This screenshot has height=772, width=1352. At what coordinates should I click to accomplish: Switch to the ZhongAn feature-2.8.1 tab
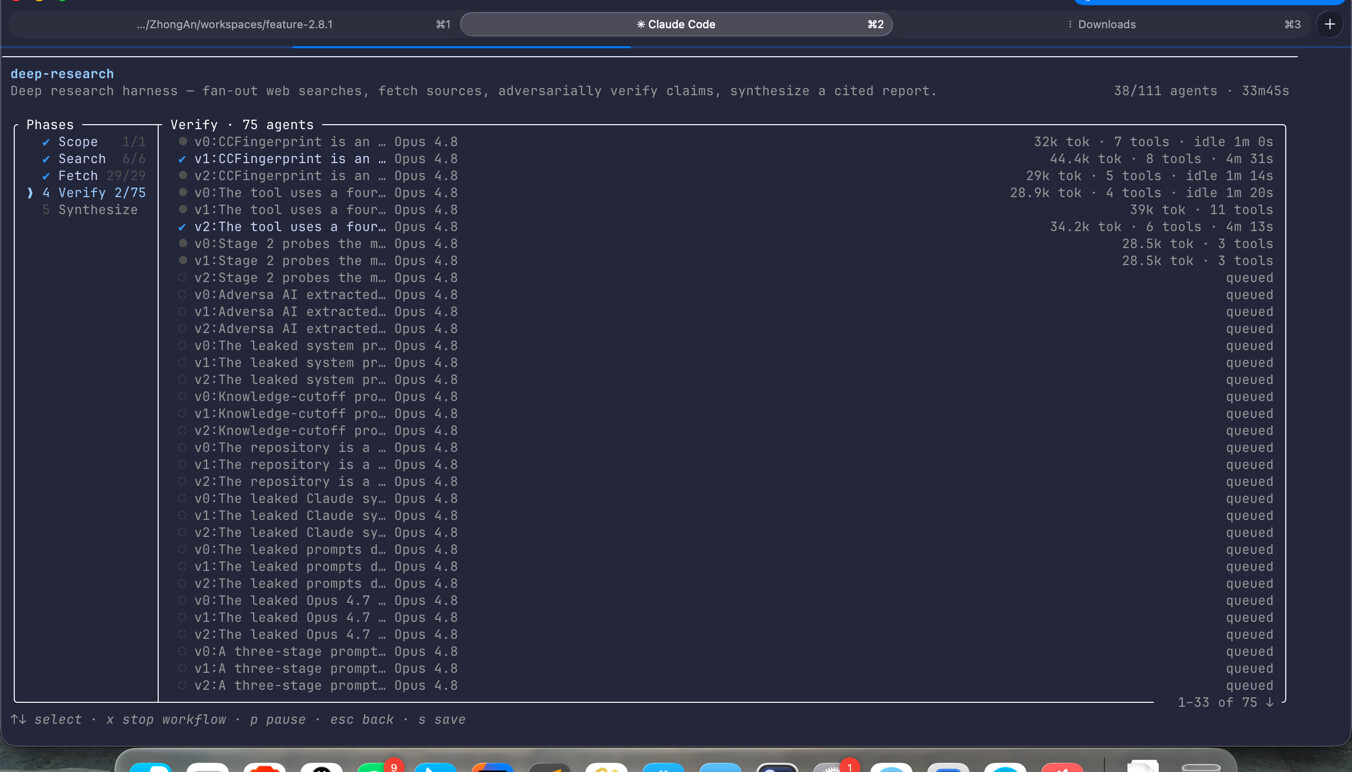(x=235, y=24)
